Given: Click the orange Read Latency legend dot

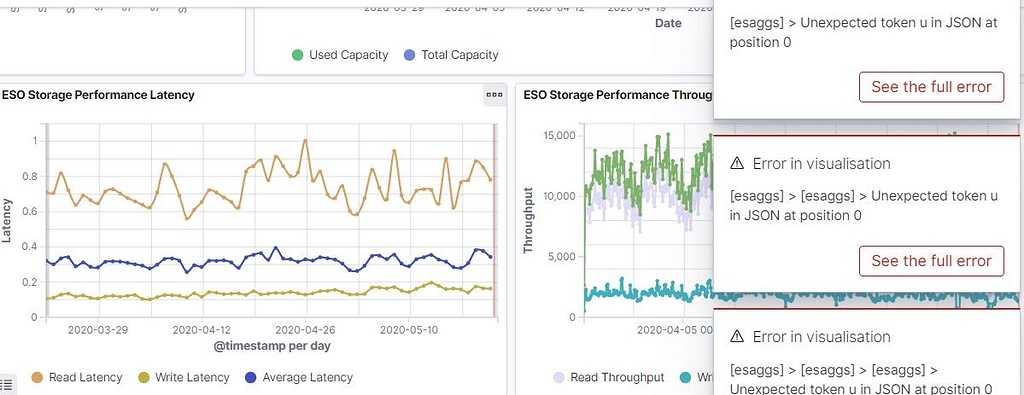Looking at the screenshot, I should pos(37,377).
